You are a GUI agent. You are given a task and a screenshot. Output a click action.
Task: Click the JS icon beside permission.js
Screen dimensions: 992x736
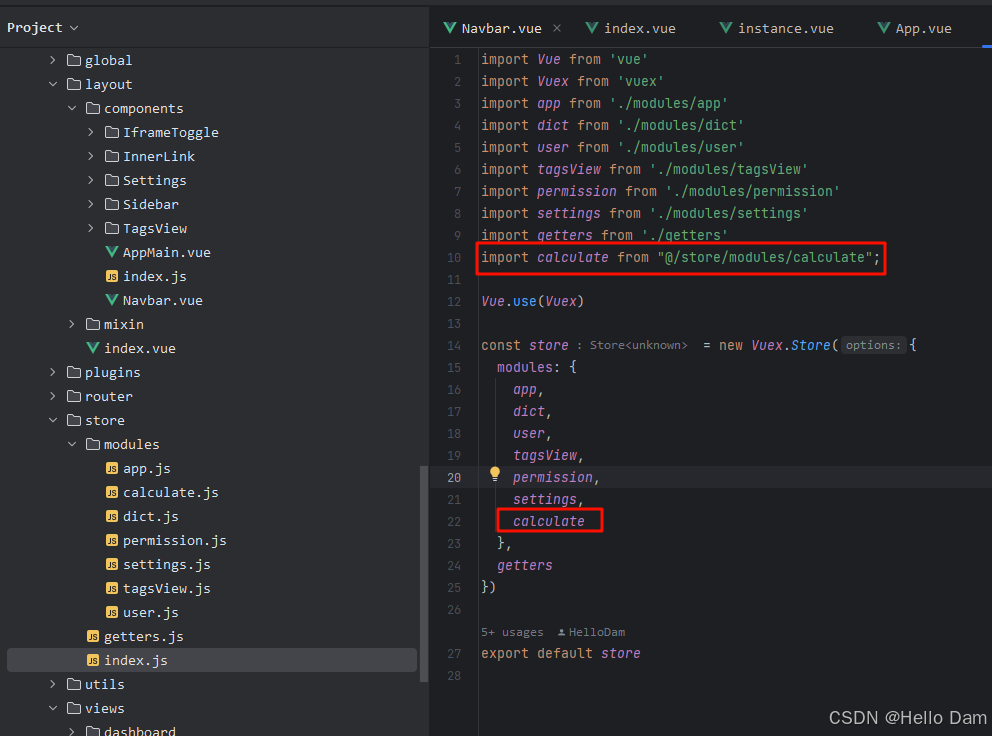click(x=112, y=540)
